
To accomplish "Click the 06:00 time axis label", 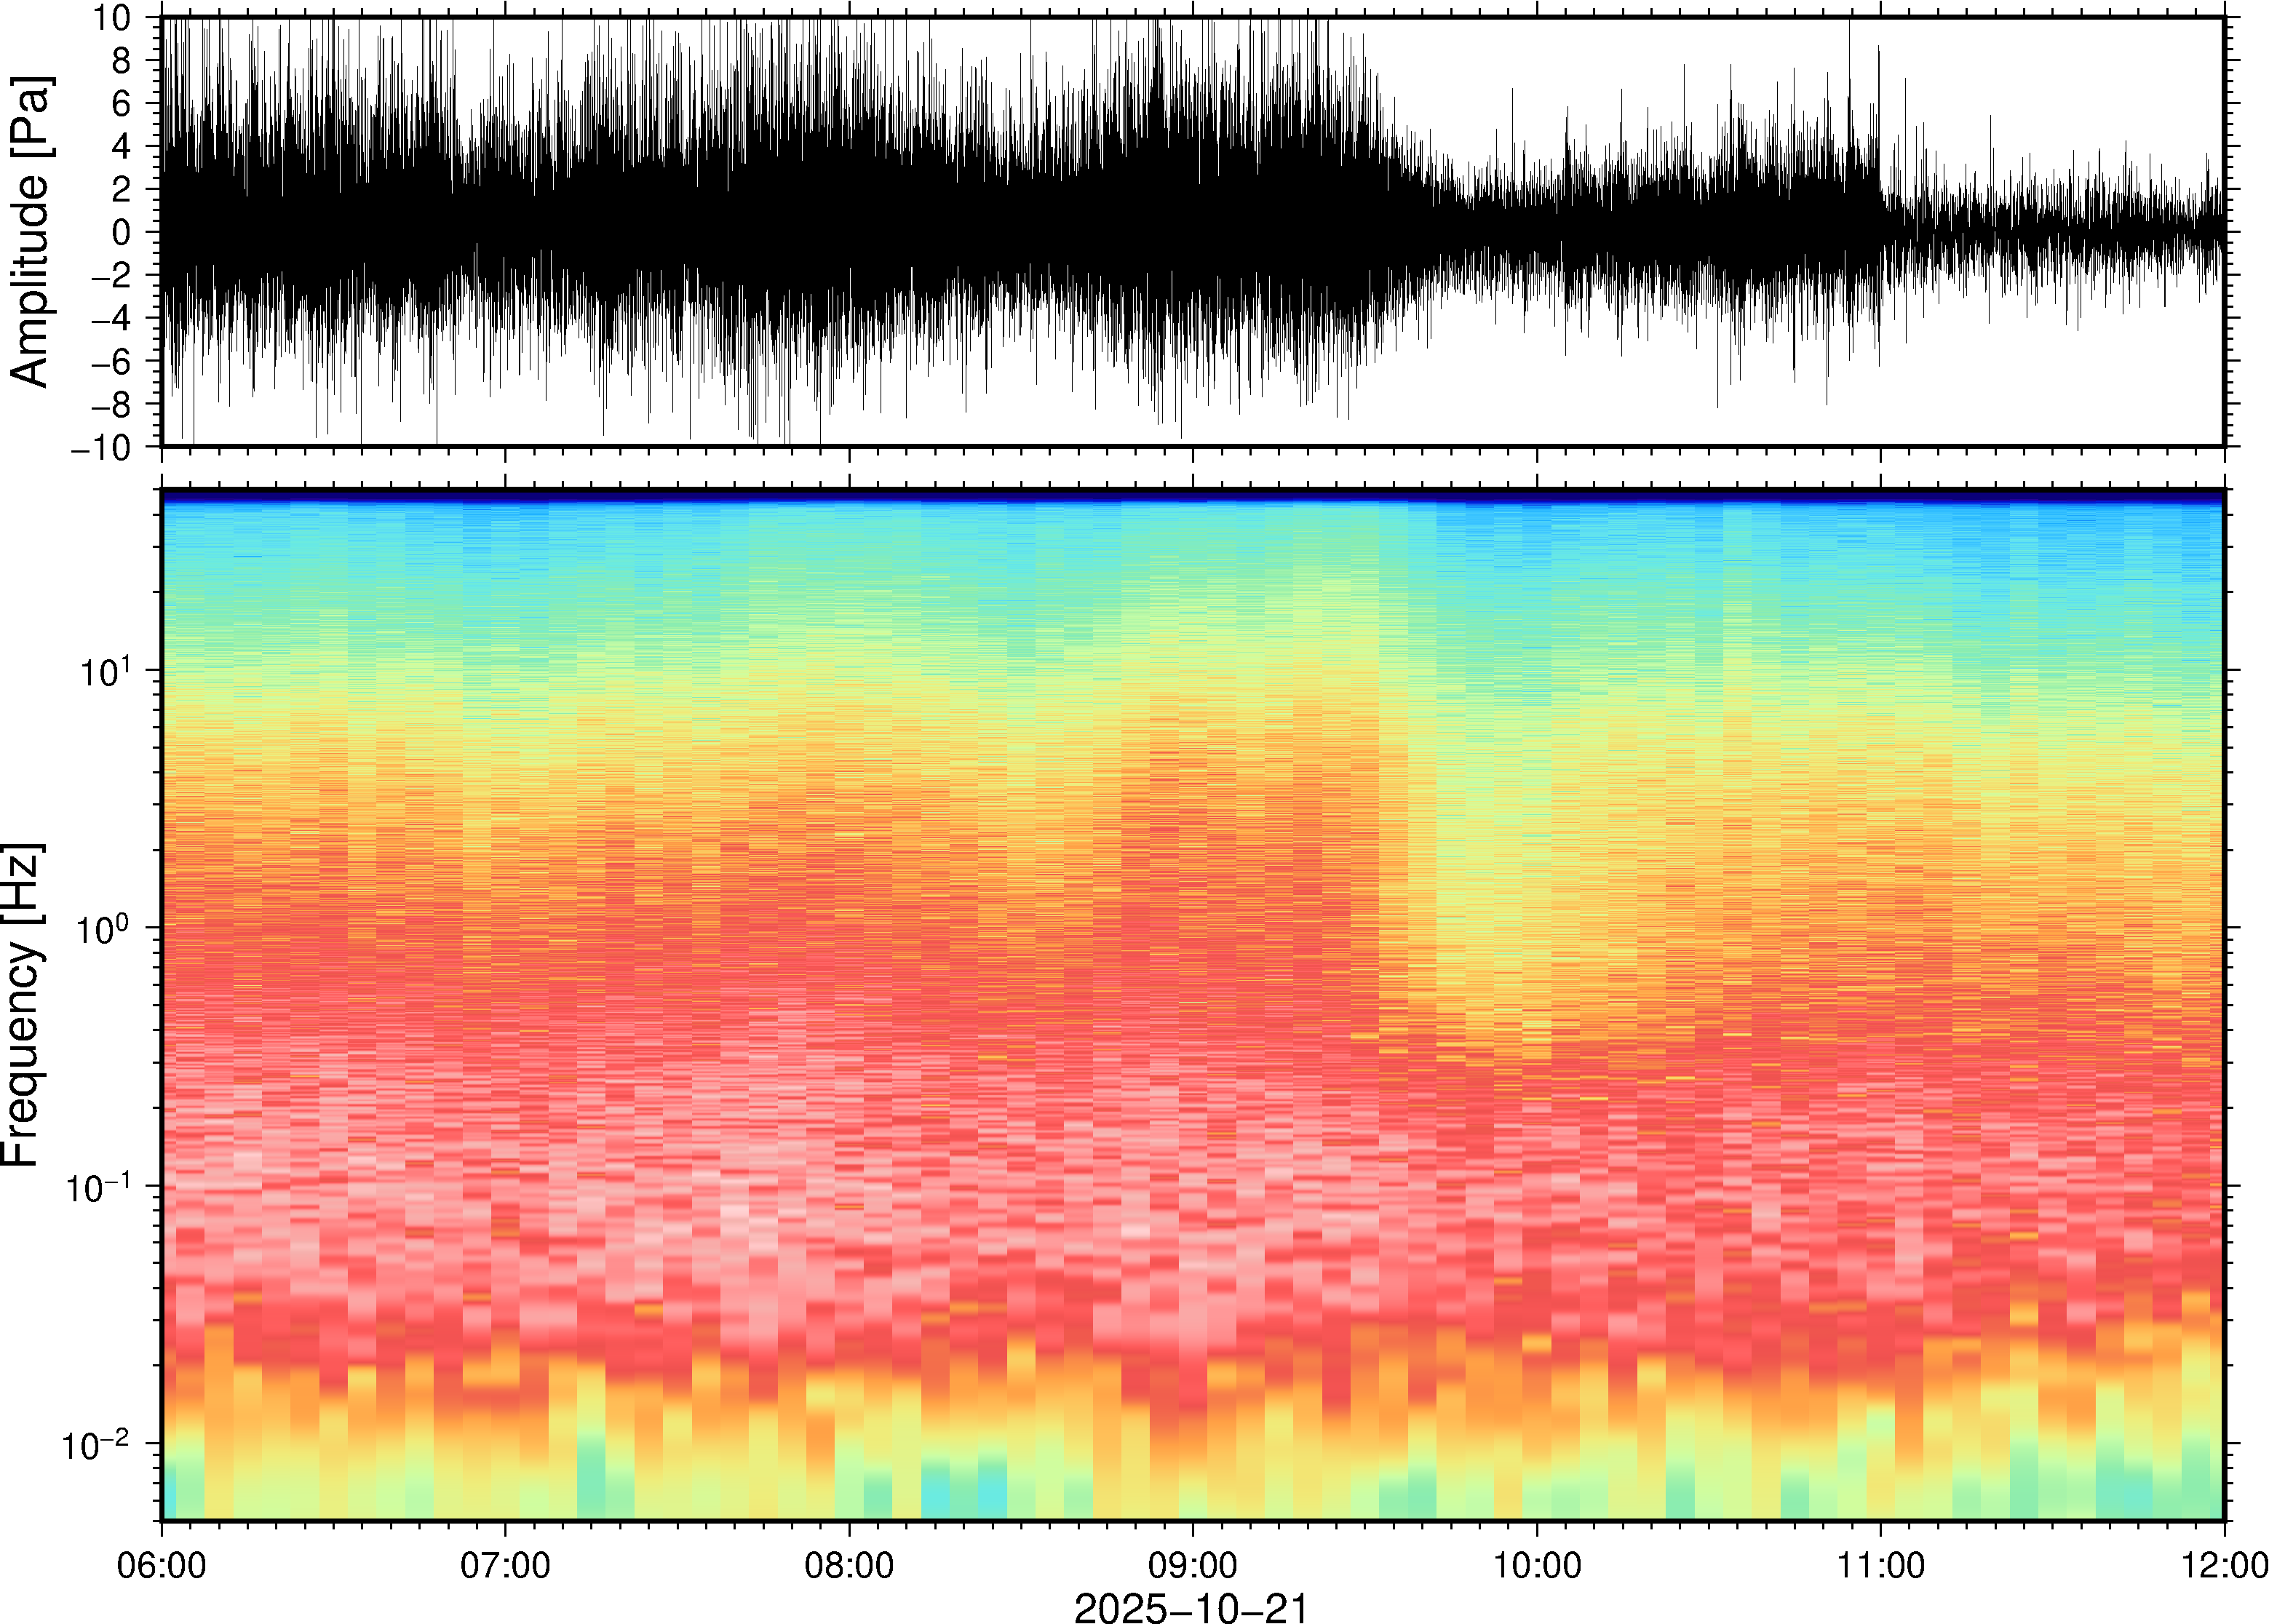I will tap(161, 1565).
